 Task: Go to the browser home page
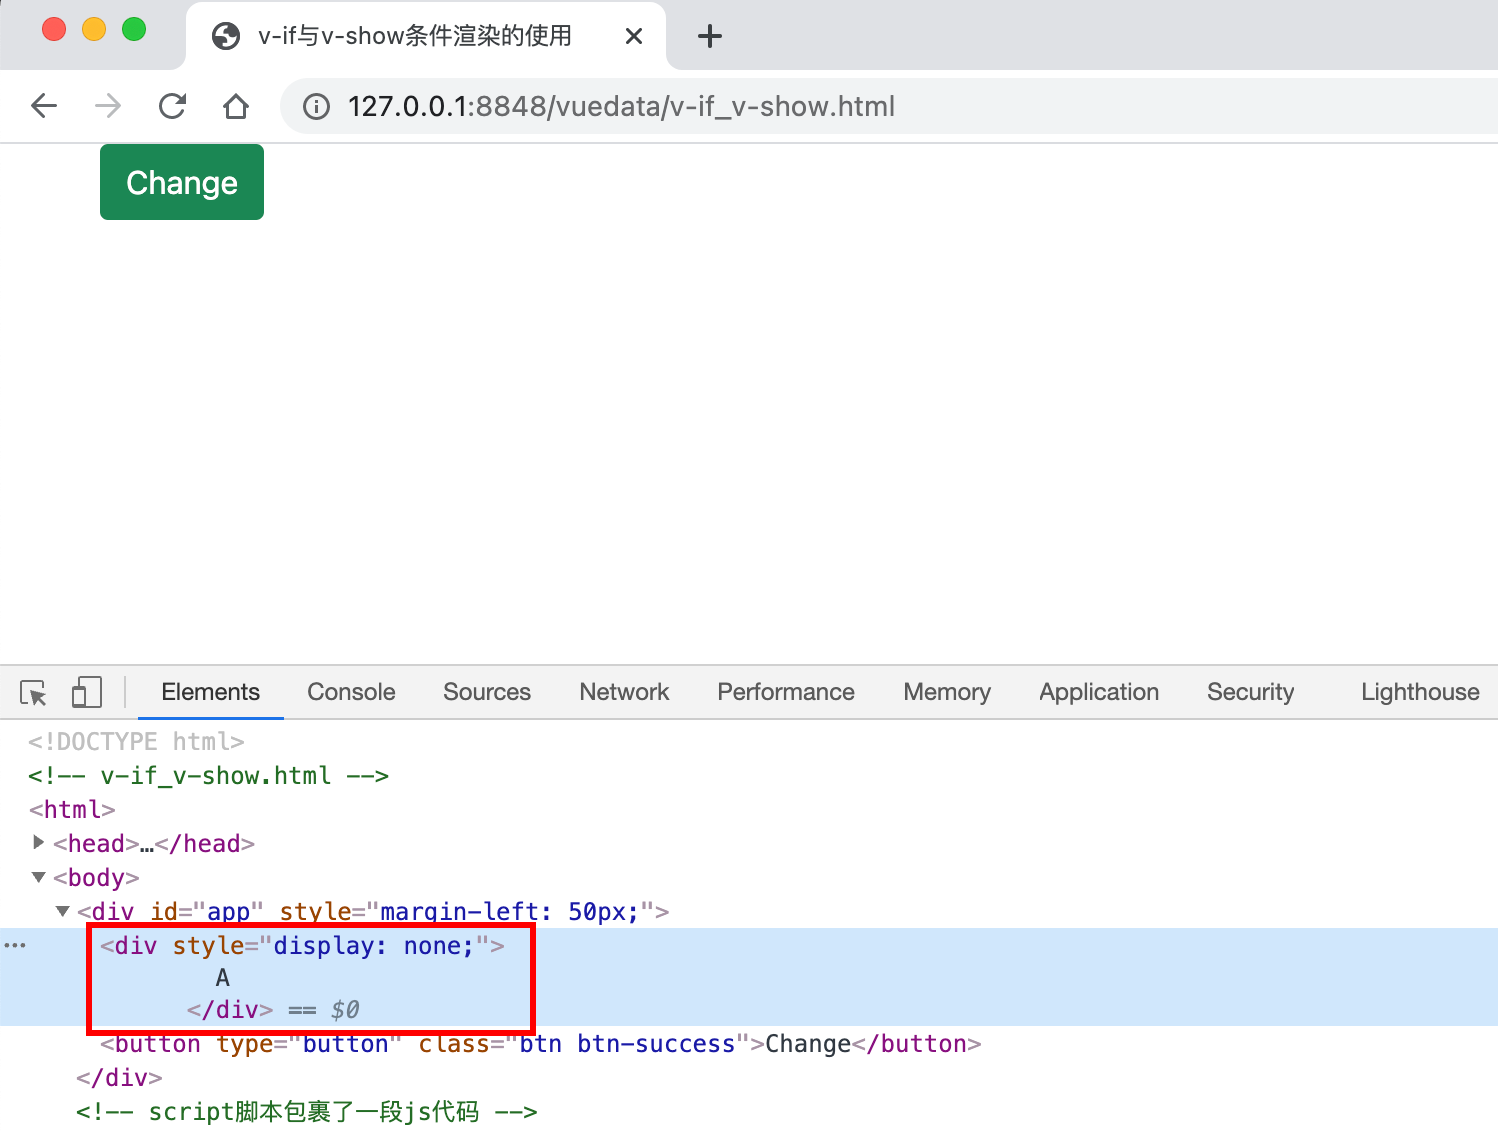(x=236, y=106)
